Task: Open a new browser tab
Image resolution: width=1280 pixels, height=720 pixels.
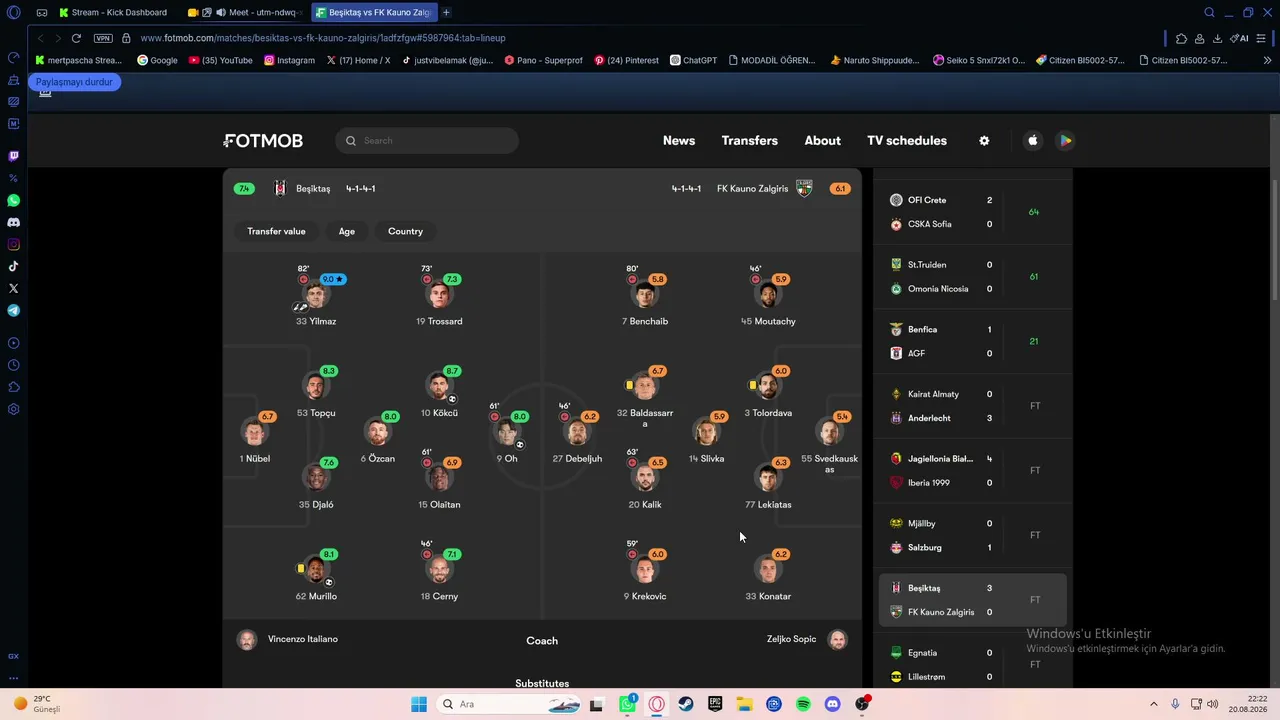Action: pyautogui.click(x=446, y=12)
